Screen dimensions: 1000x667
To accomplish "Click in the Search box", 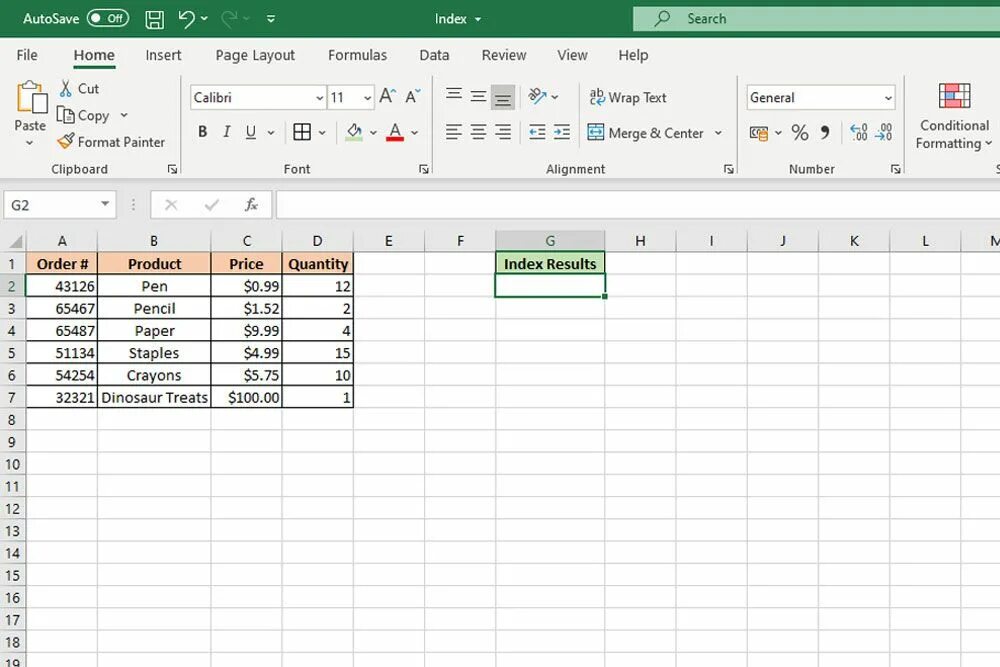I will (816, 18).
